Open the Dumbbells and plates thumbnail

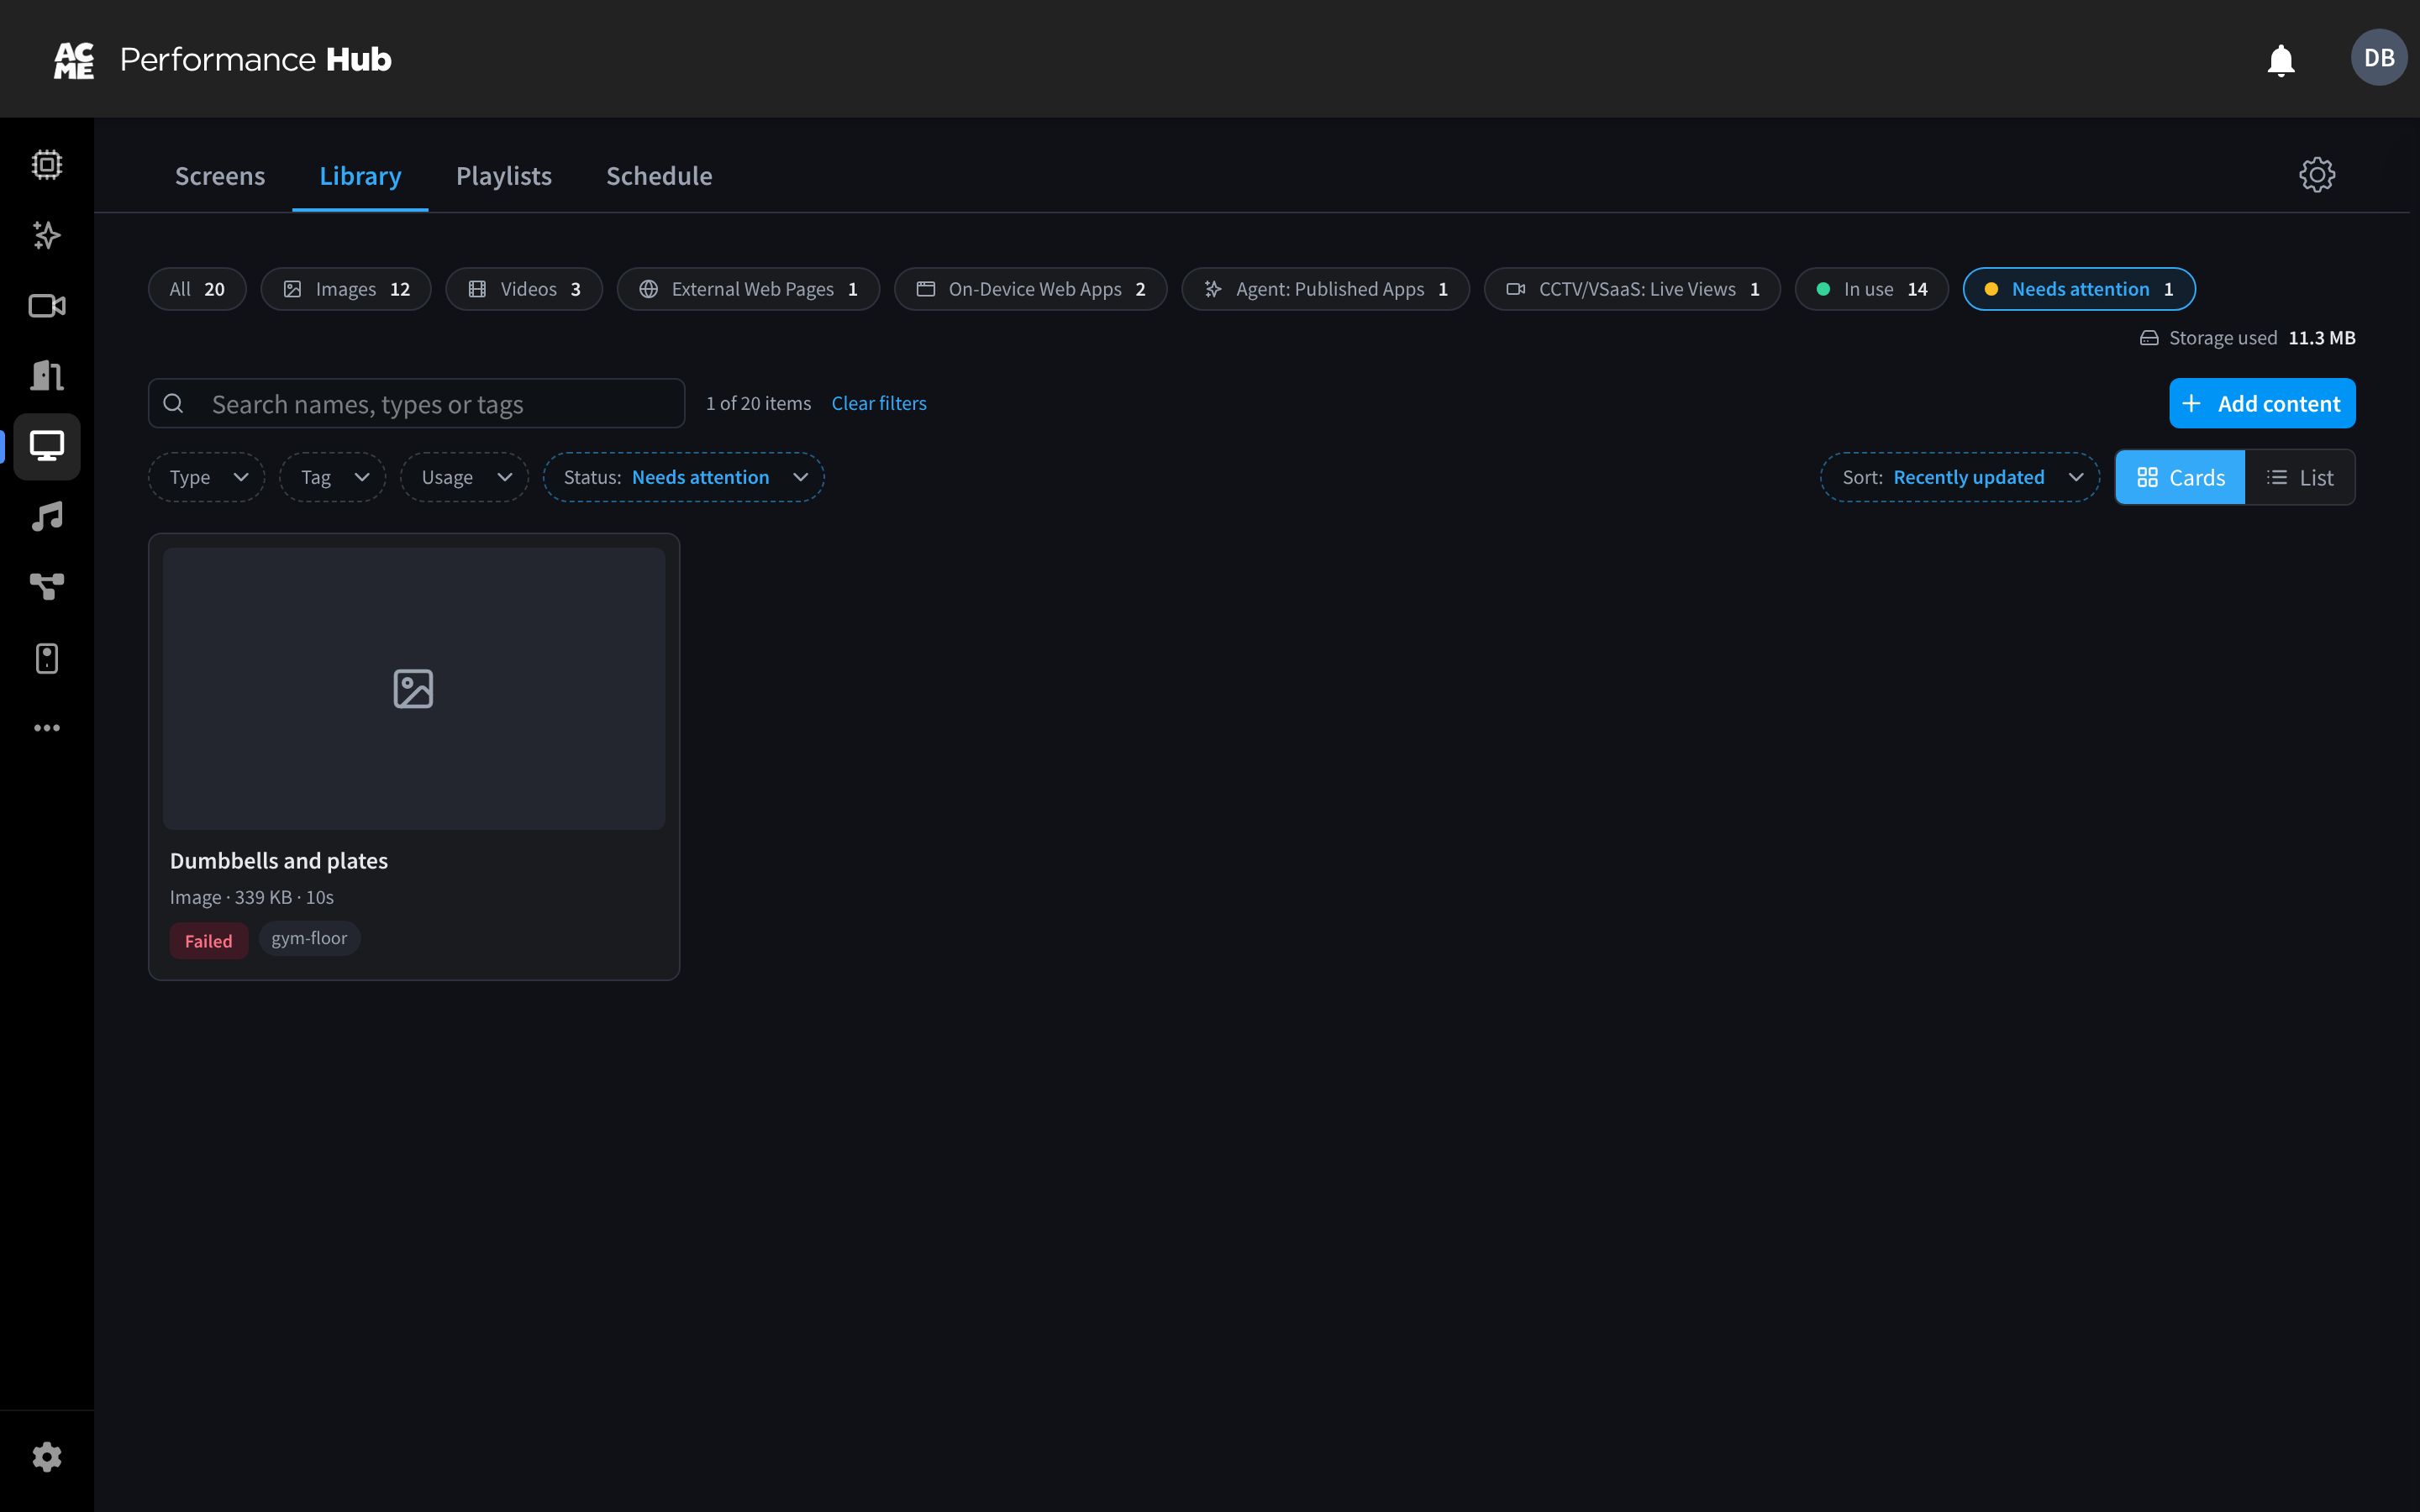414,688
